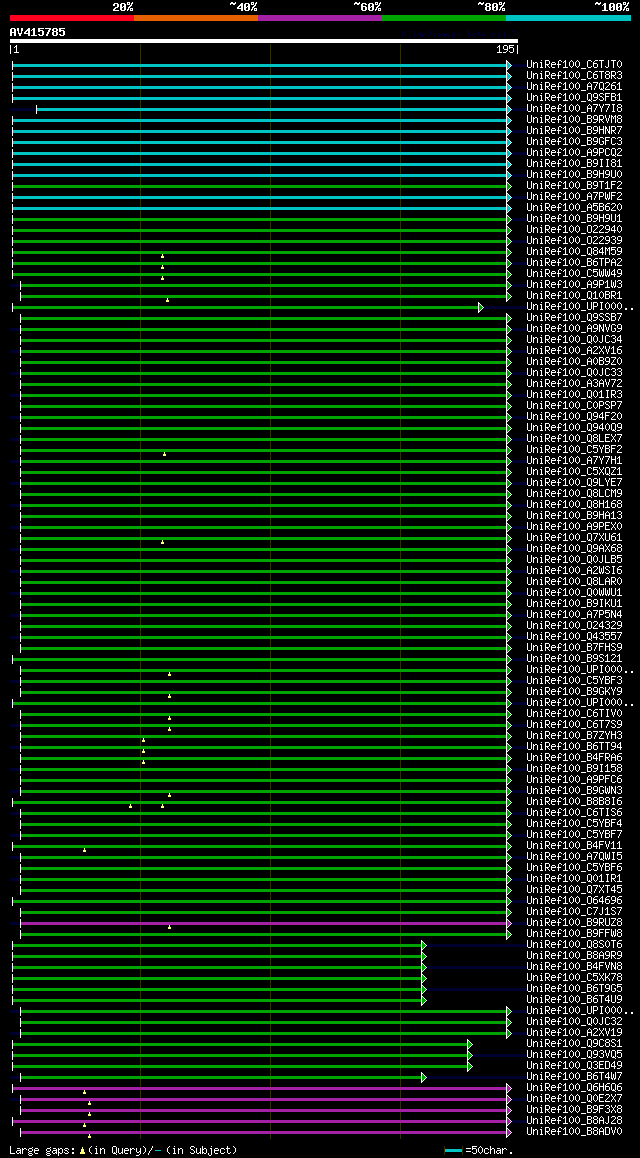The width and height of the screenshot is (640, 1158).
Task: Click the gap marker on the B6TPA2 row
Action: click(x=162, y=267)
